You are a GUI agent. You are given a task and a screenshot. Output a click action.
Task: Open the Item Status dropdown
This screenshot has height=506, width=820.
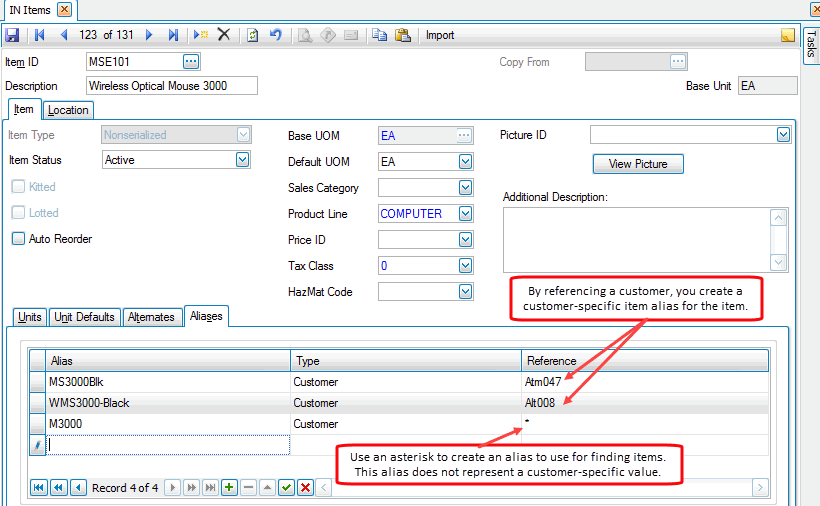(x=242, y=160)
